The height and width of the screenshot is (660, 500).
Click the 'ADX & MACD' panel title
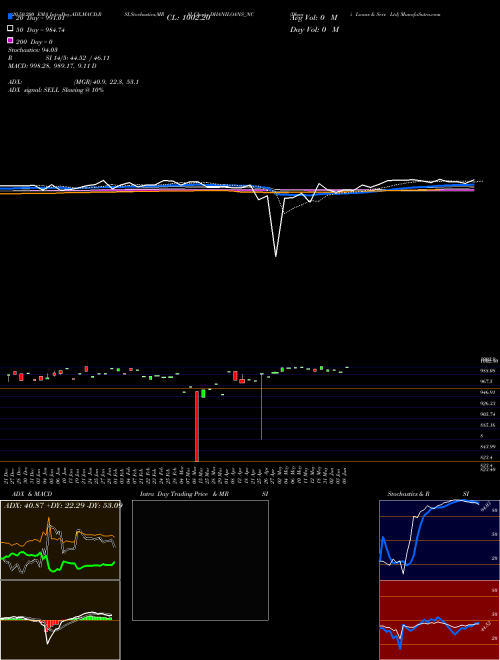[x=32, y=494]
